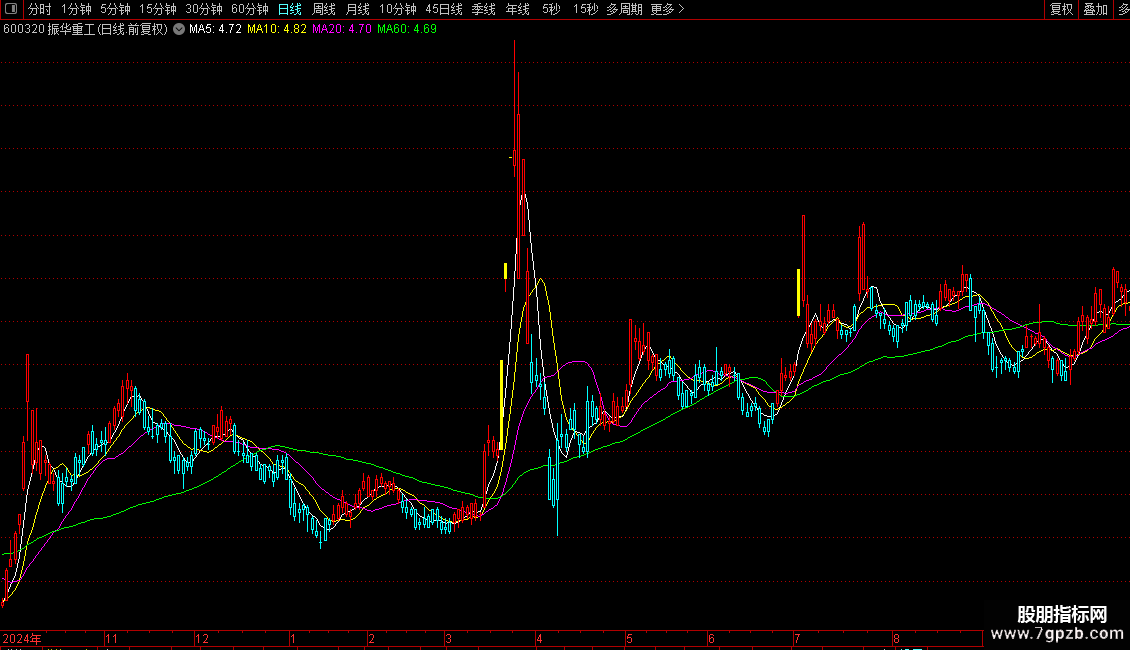Toggle the side panel icon at toolbar start

[11, 9]
